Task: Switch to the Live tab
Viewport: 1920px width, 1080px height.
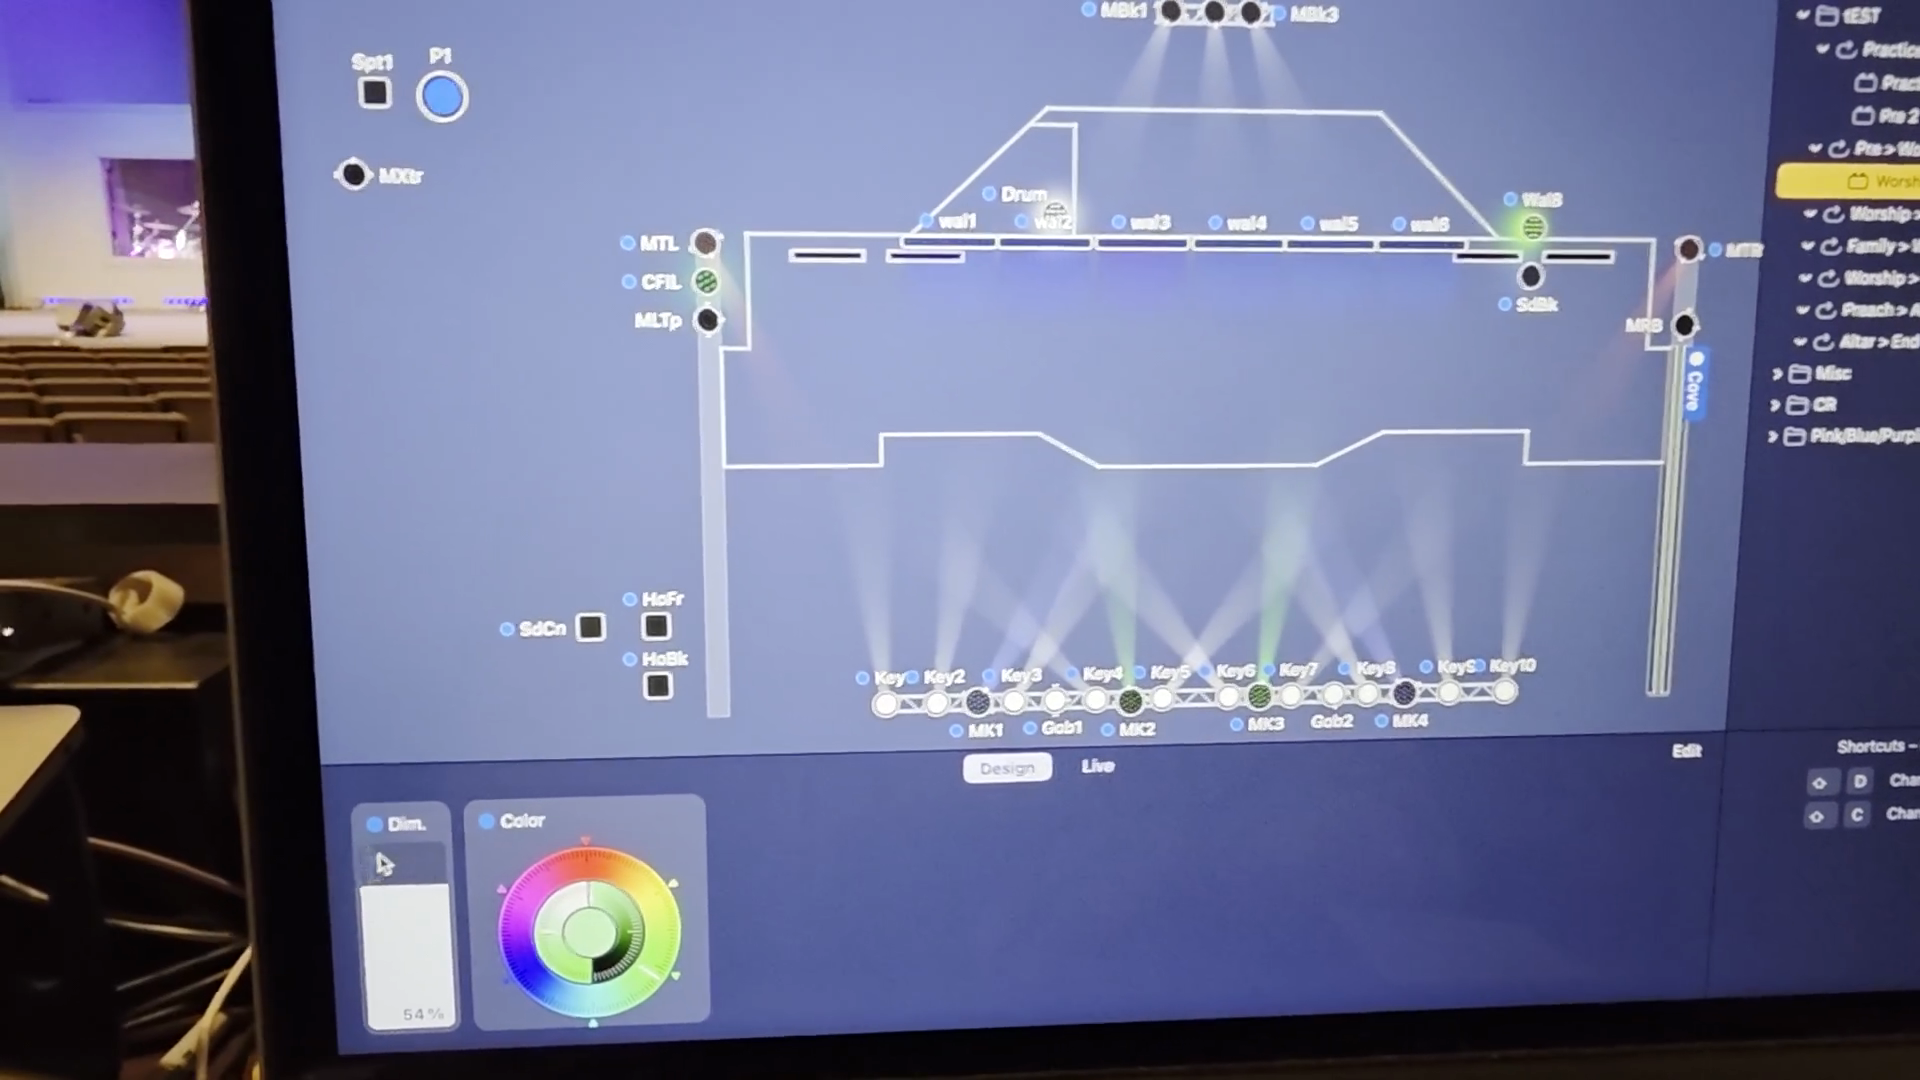Action: pos(1097,766)
